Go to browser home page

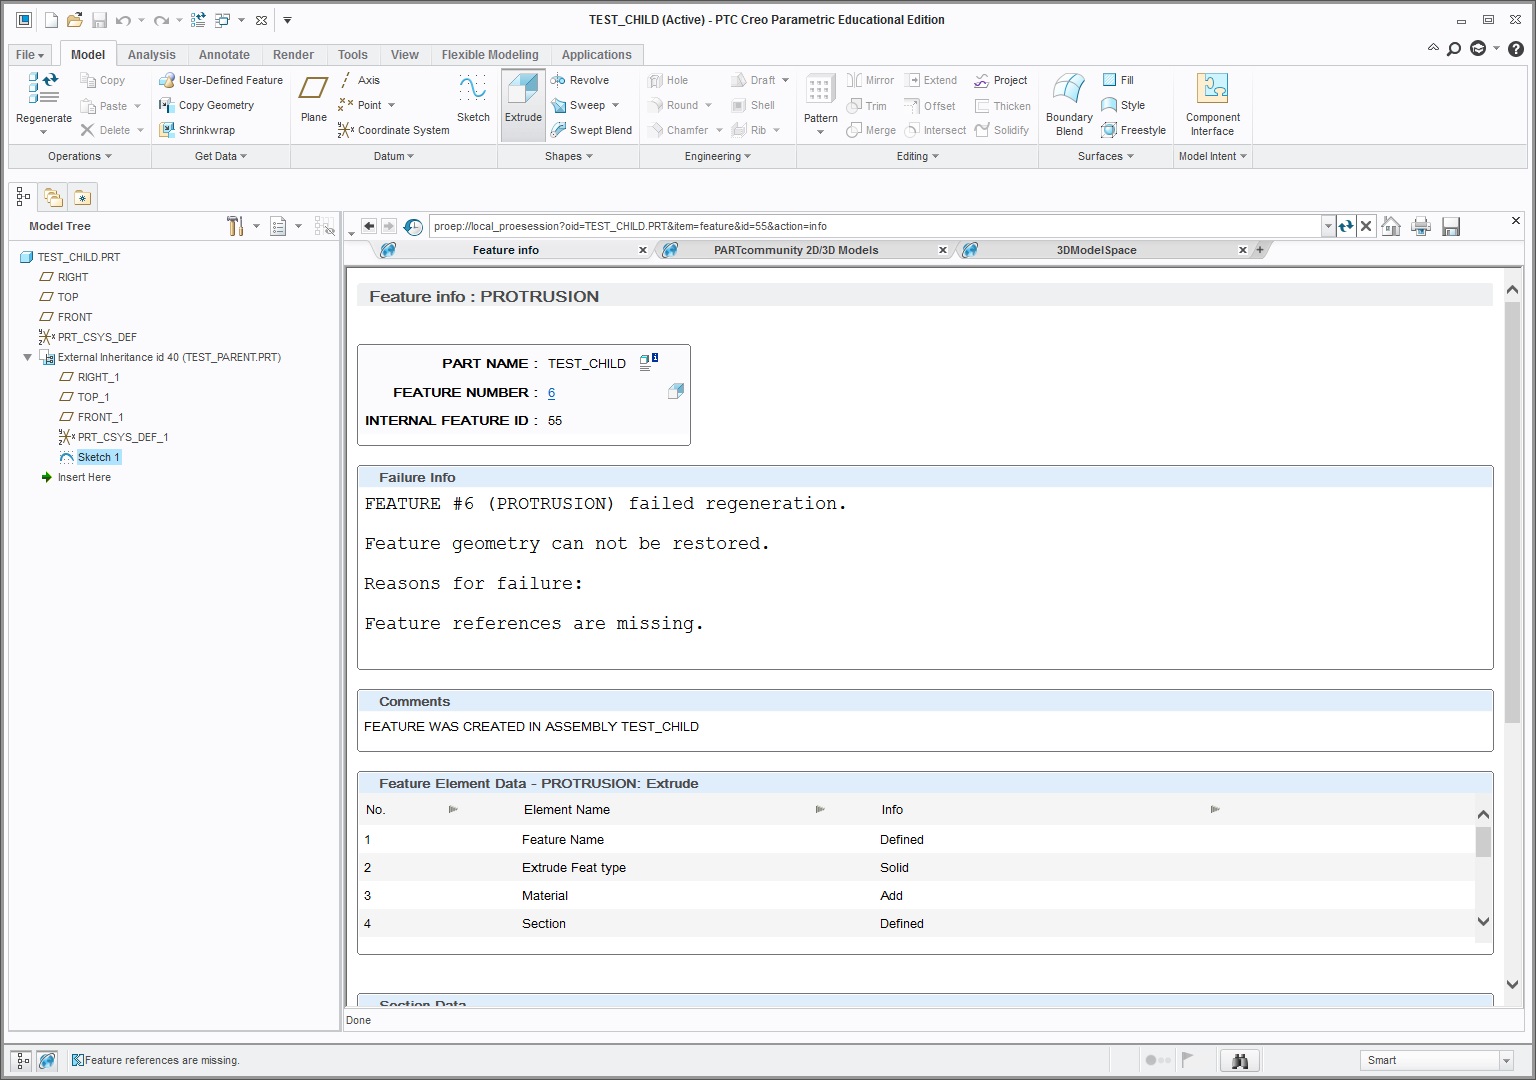(1391, 226)
